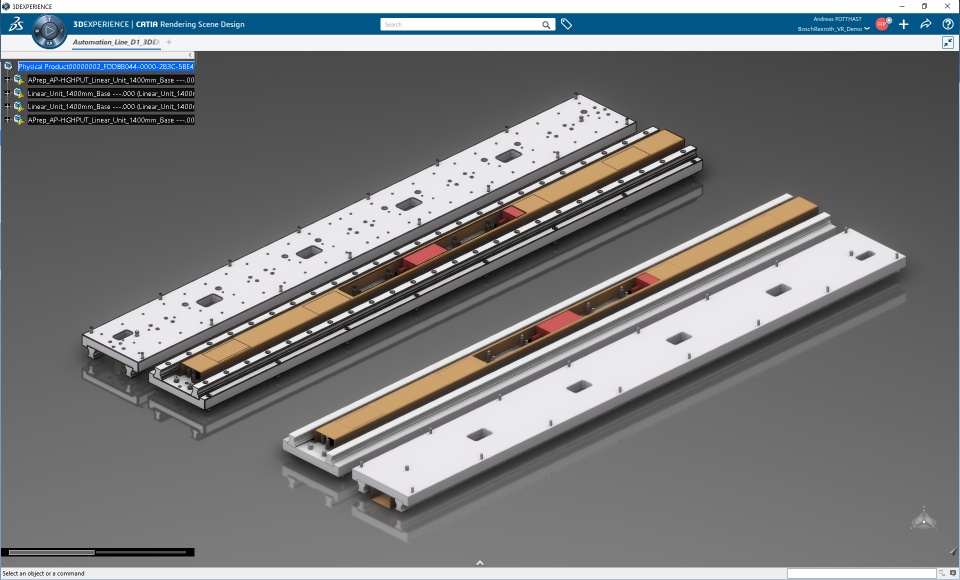Click the plus Add icon in header
The image size is (960, 580).
904,24
